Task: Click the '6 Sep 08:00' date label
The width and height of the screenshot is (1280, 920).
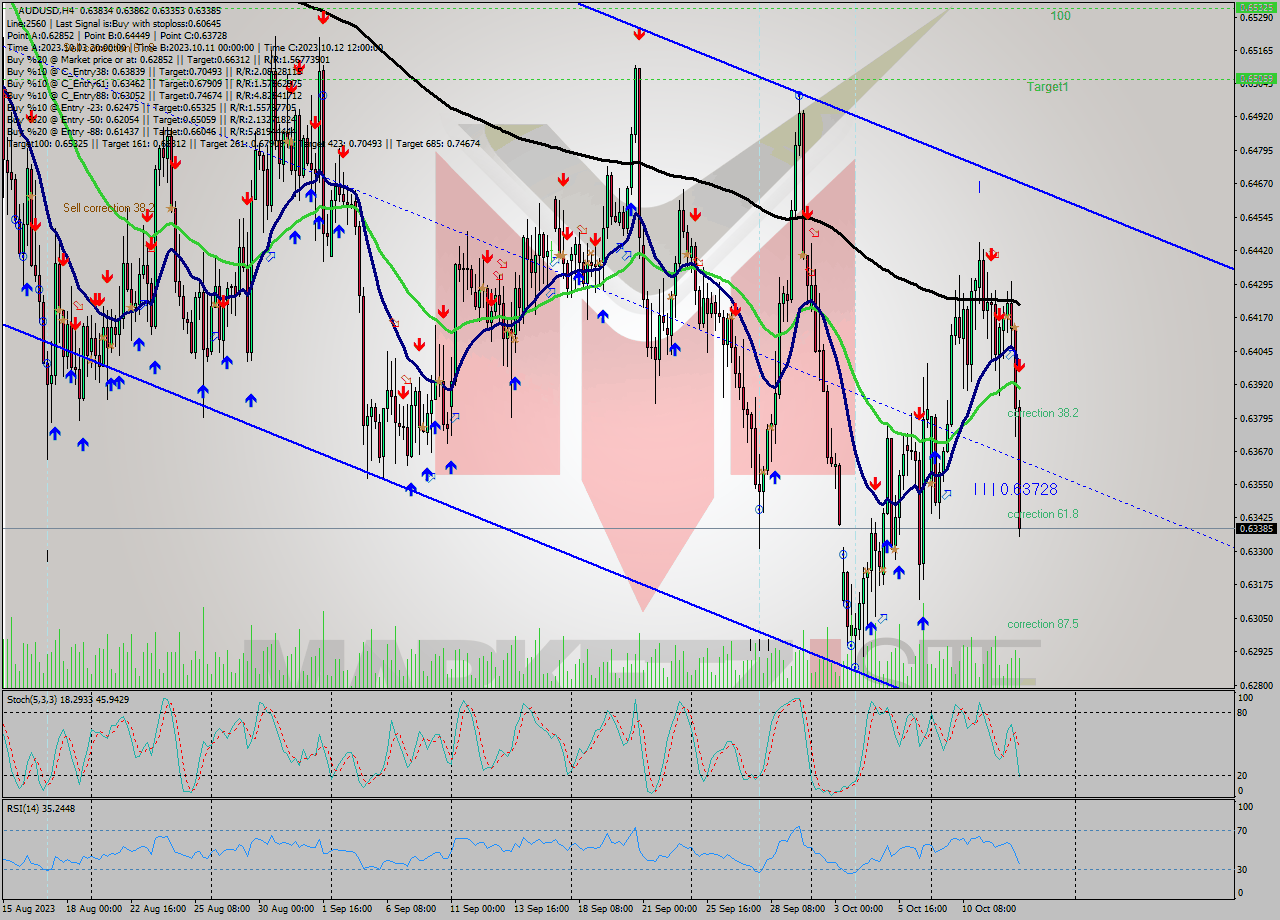Action: 409,909
